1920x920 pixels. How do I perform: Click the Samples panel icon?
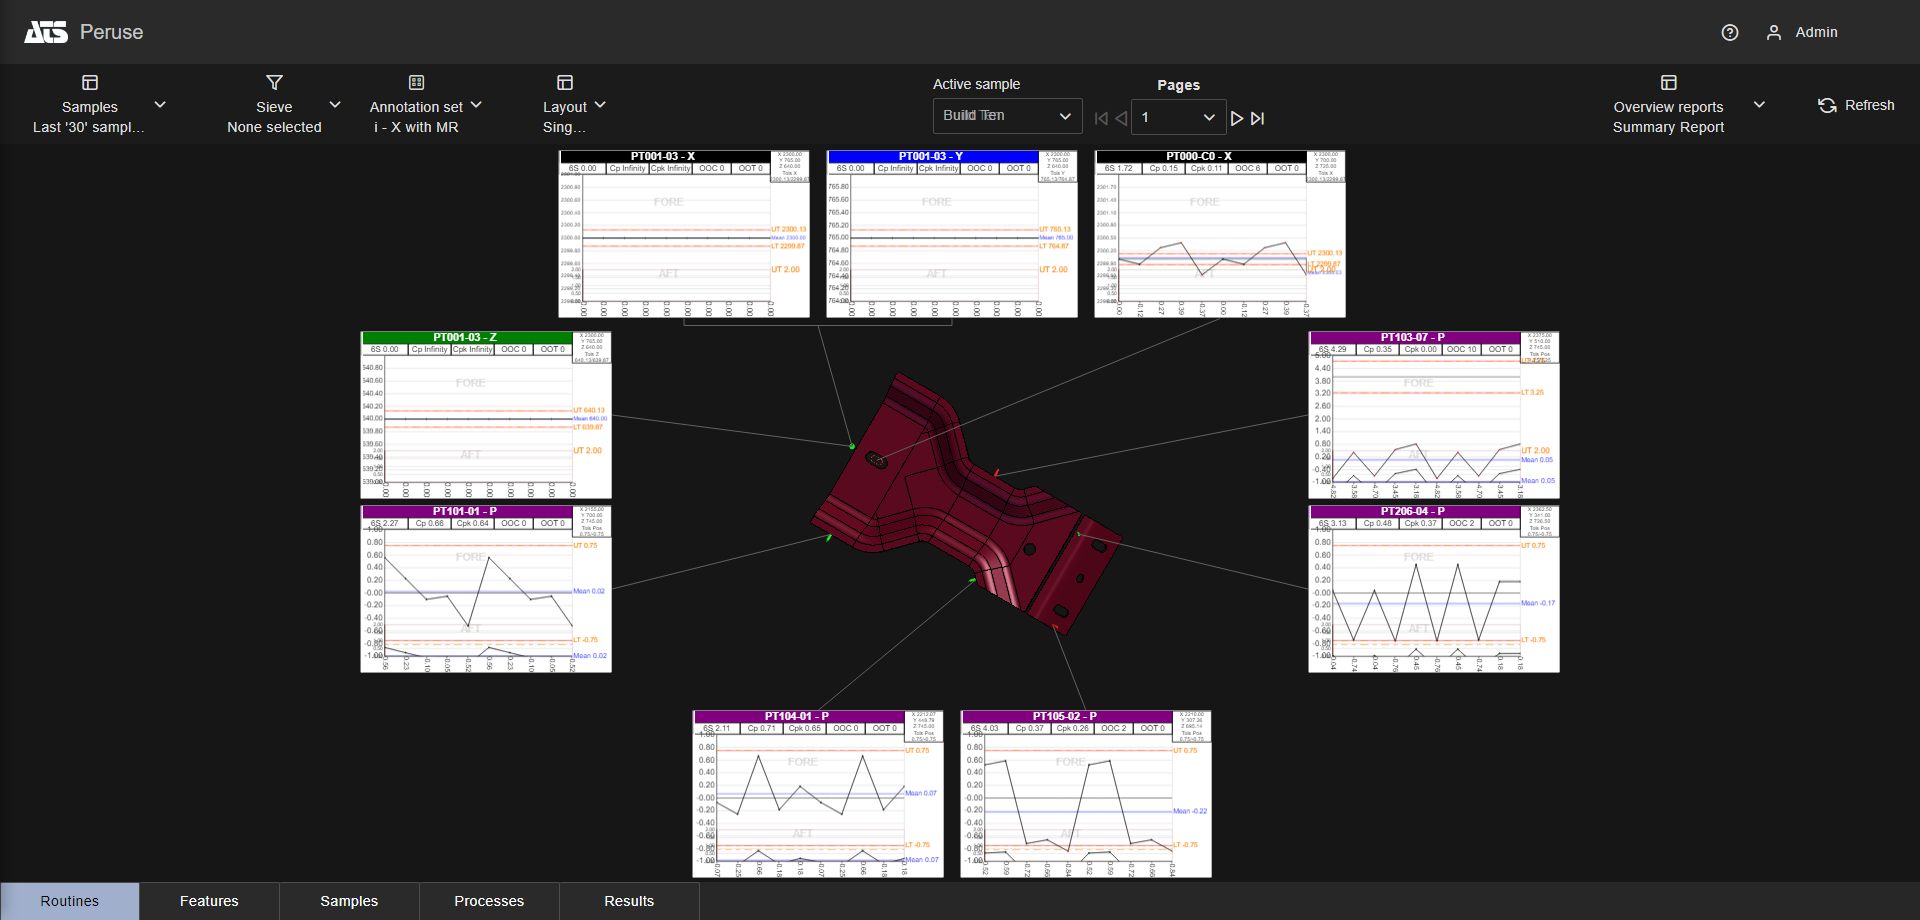tap(90, 83)
